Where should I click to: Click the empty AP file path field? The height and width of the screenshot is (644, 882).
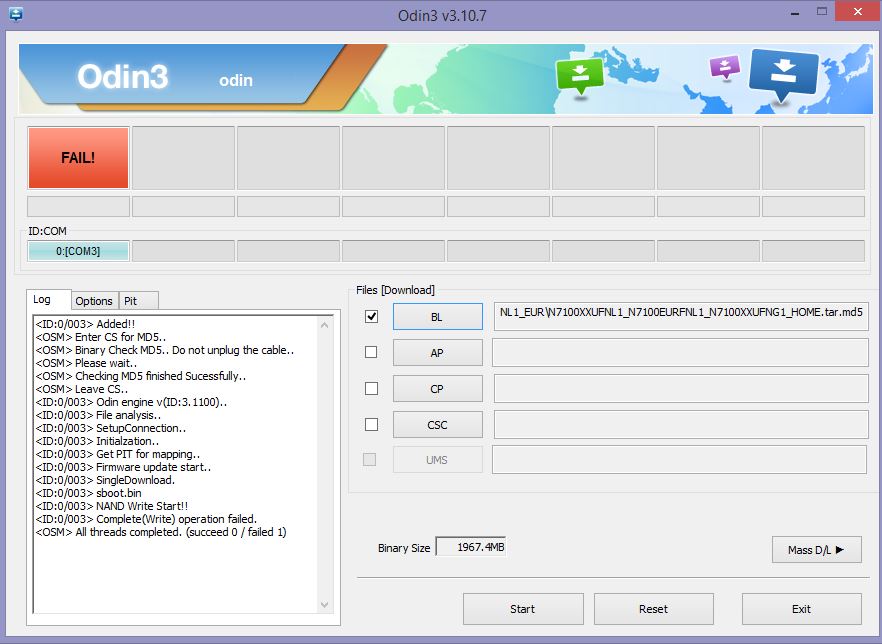pos(681,353)
